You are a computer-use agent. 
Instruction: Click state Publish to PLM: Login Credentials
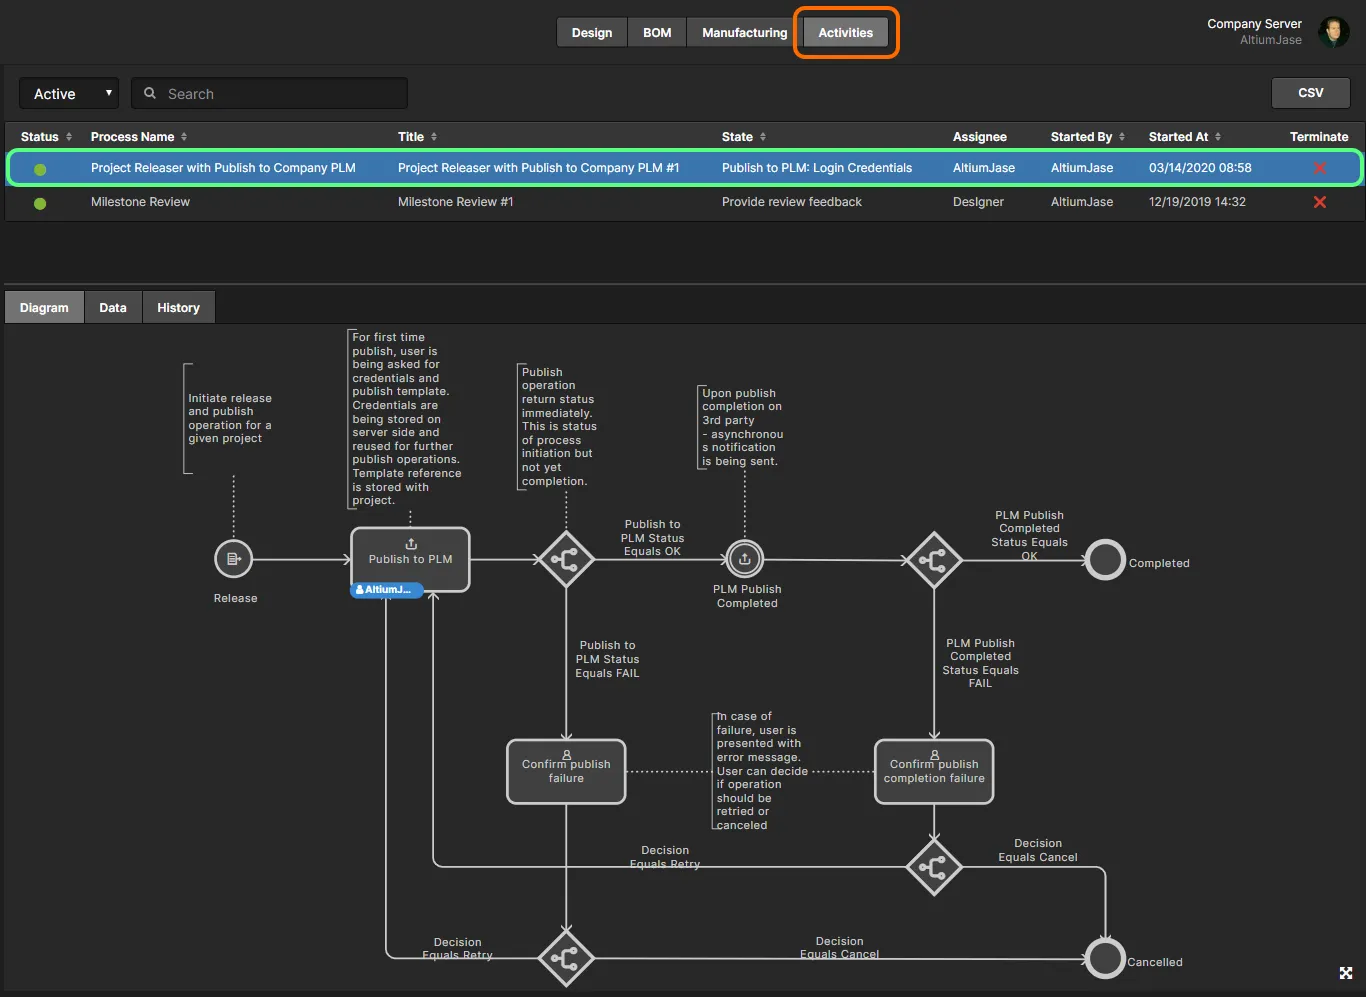click(816, 168)
